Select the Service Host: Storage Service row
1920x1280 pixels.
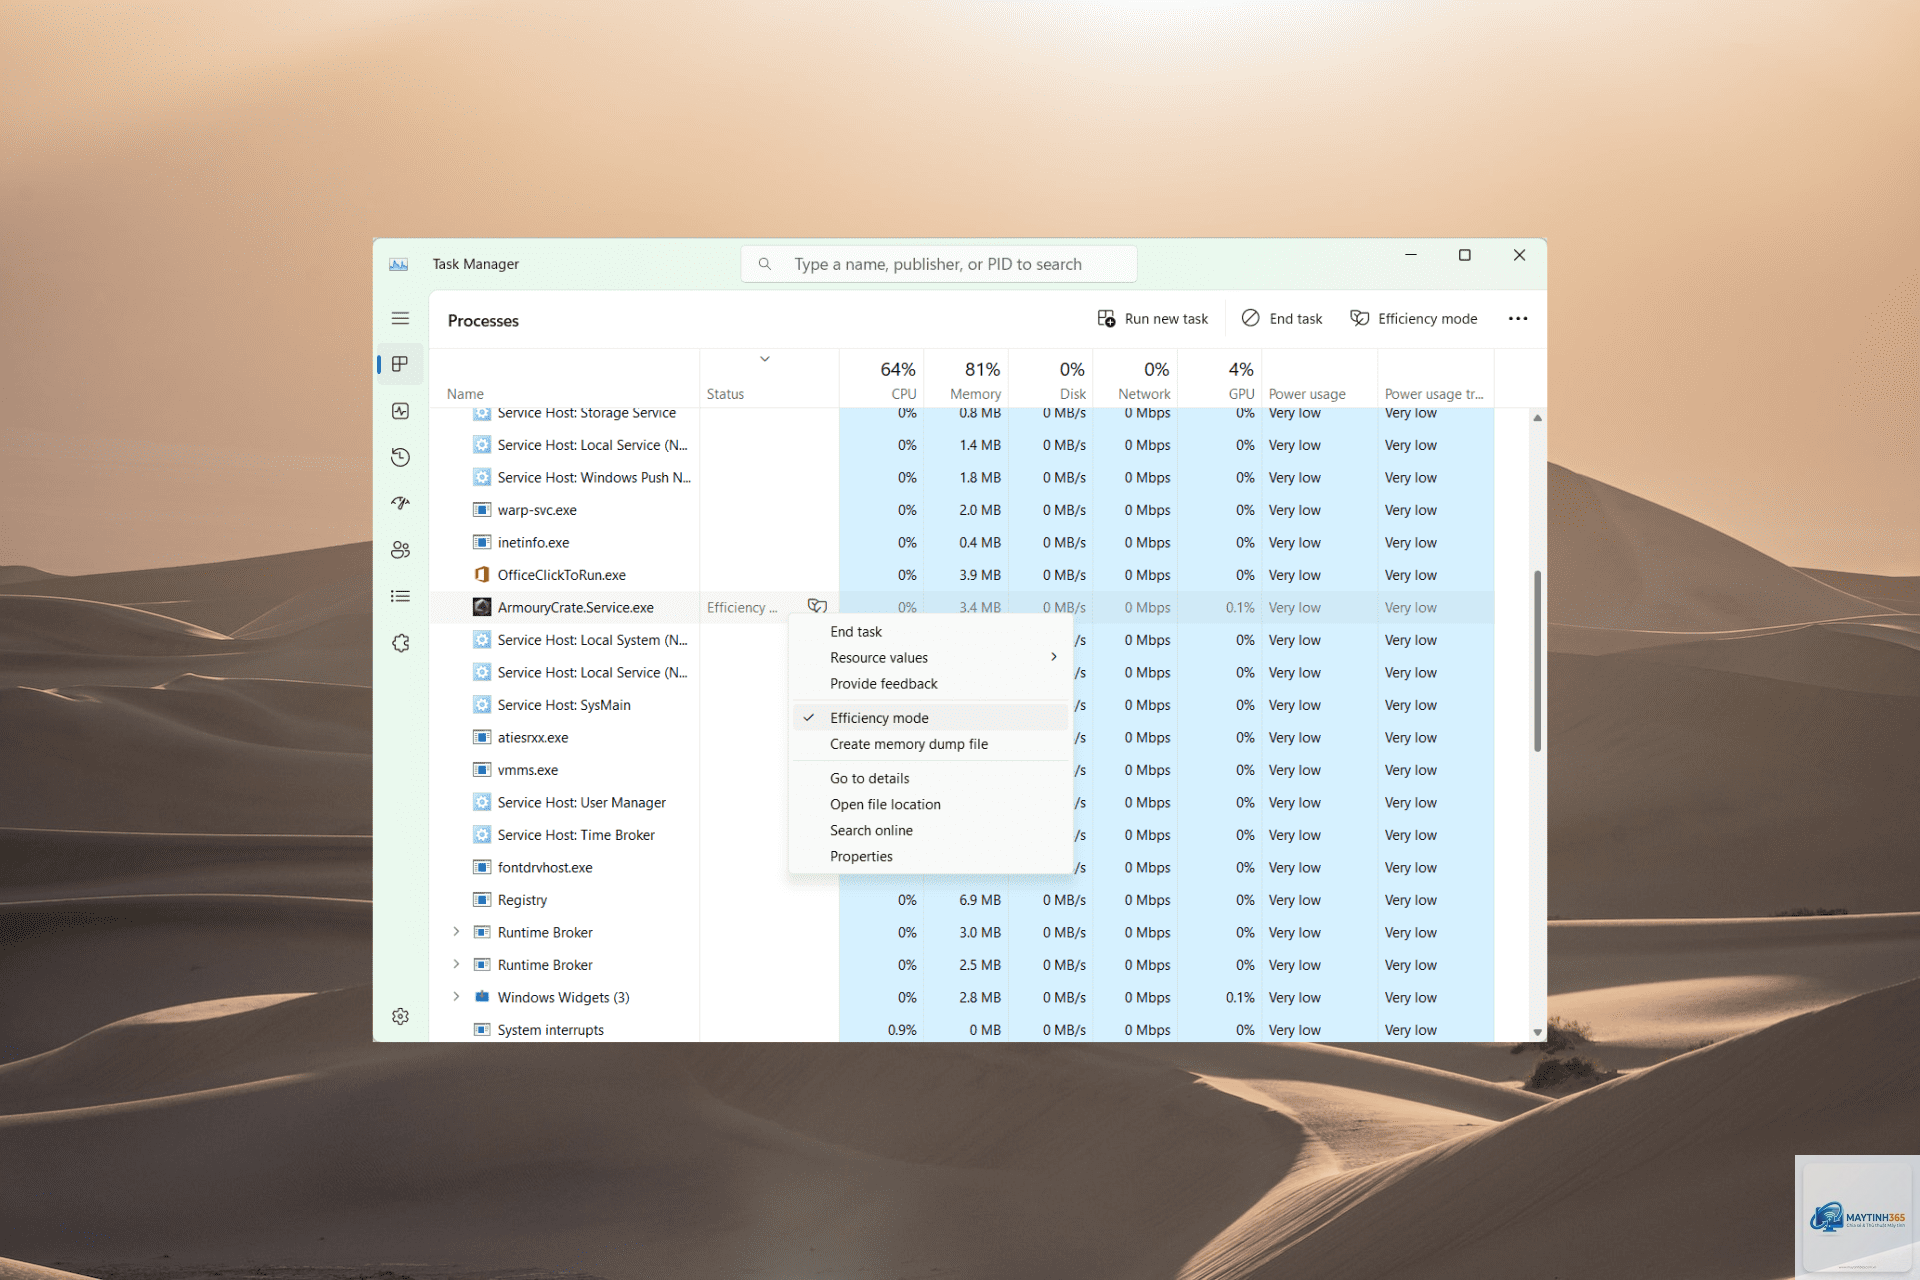962,413
